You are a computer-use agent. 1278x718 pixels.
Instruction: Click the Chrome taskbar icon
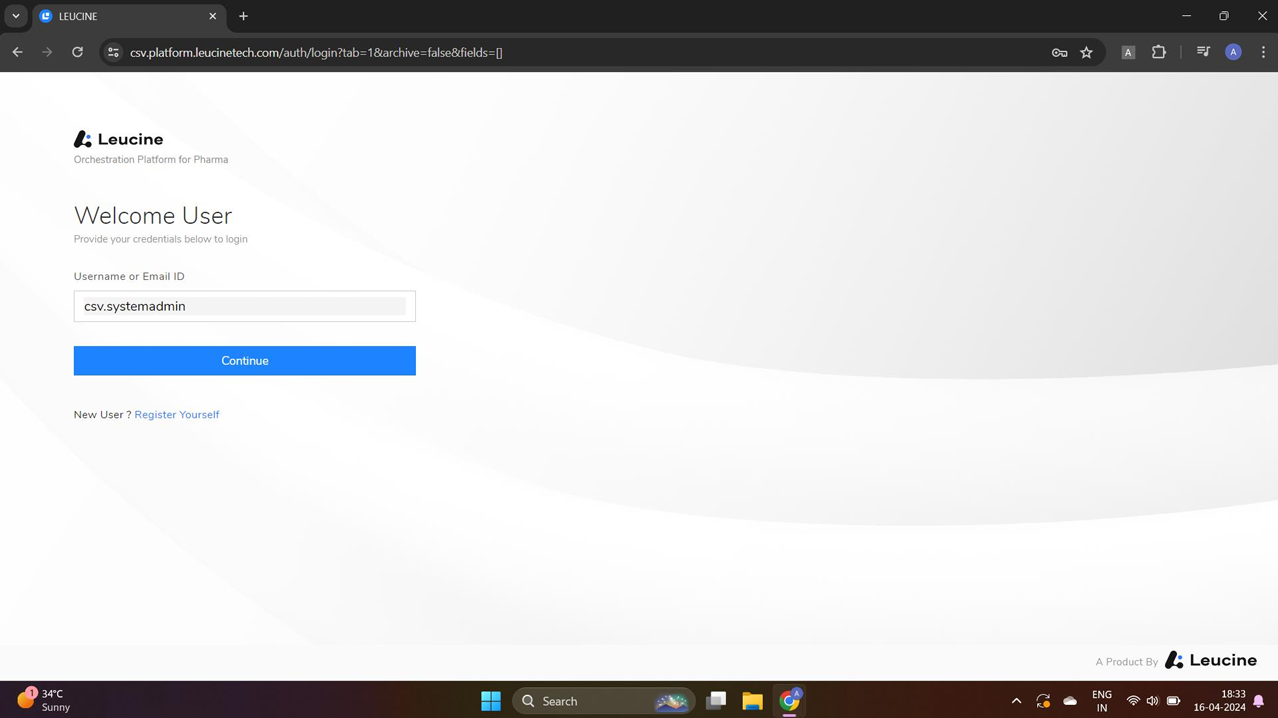pyautogui.click(x=790, y=701)
